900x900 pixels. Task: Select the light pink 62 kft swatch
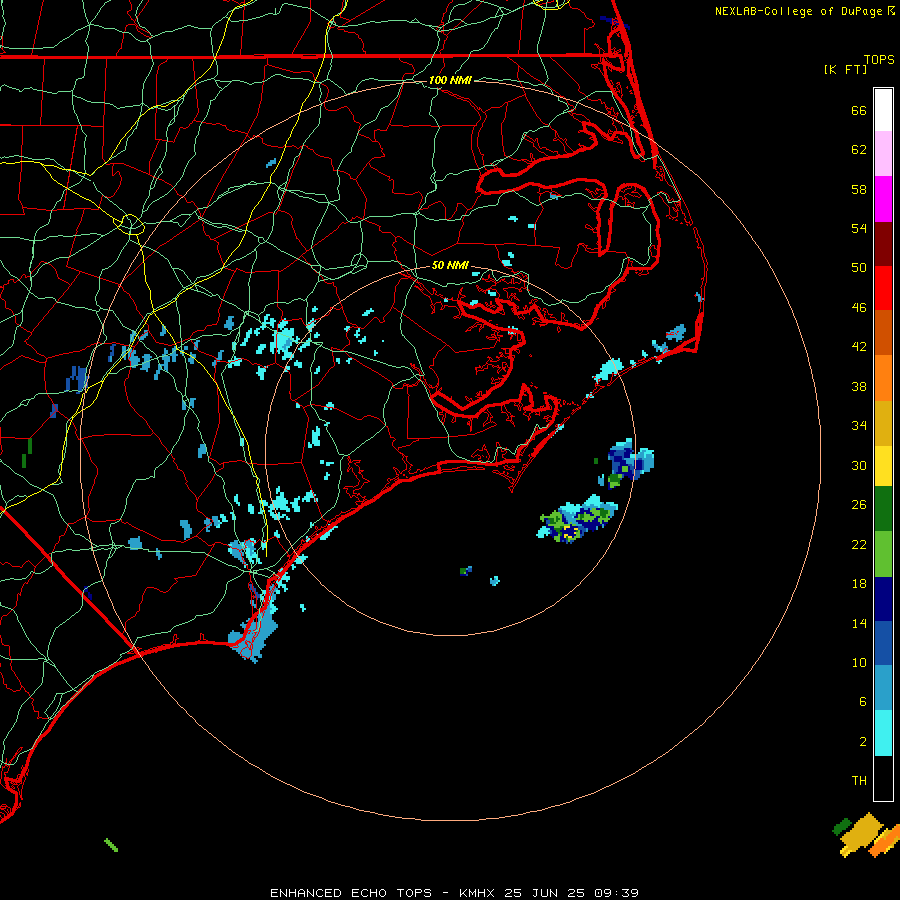coord(883,153)
